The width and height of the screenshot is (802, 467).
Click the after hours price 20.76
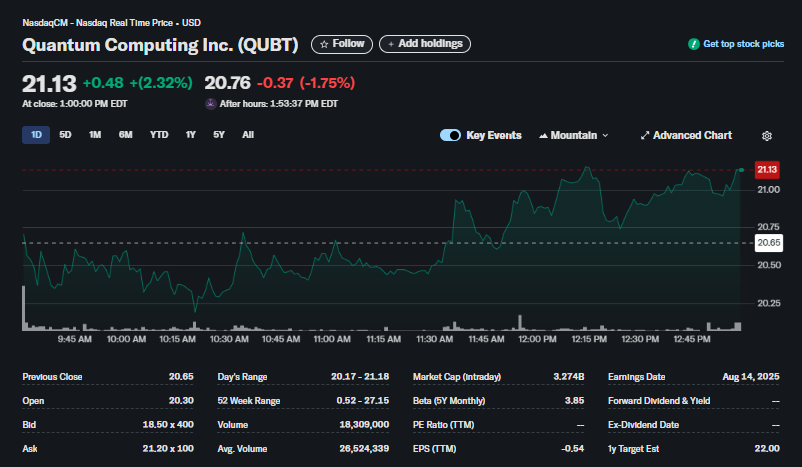[228, 83]
